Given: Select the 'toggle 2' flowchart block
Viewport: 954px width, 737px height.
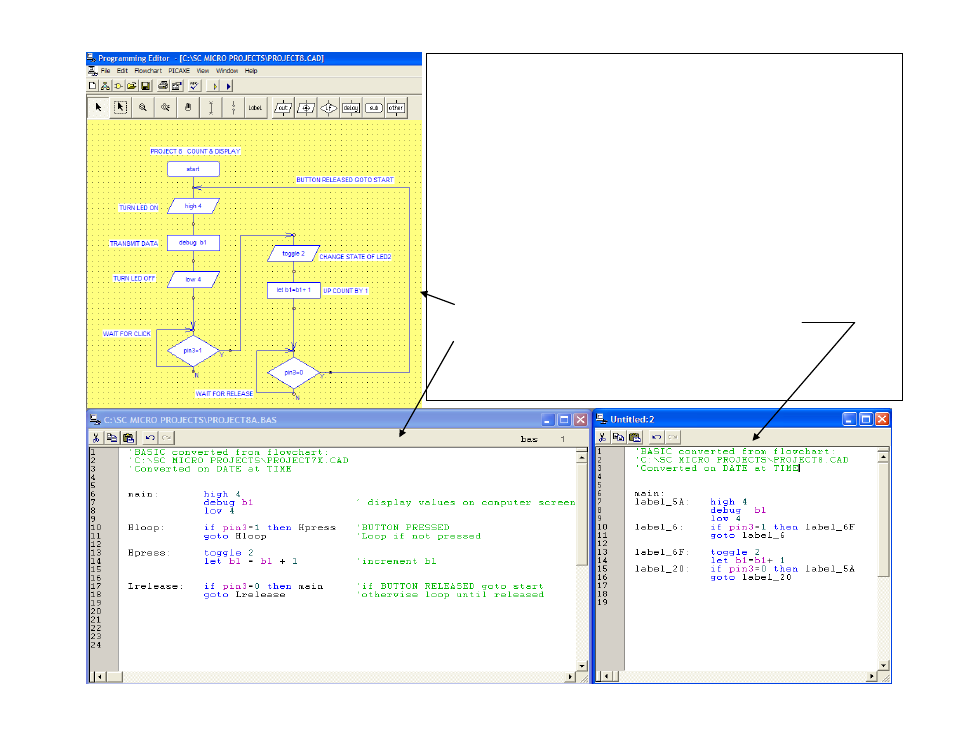Looking at the screenshot, I should point(294,254).
